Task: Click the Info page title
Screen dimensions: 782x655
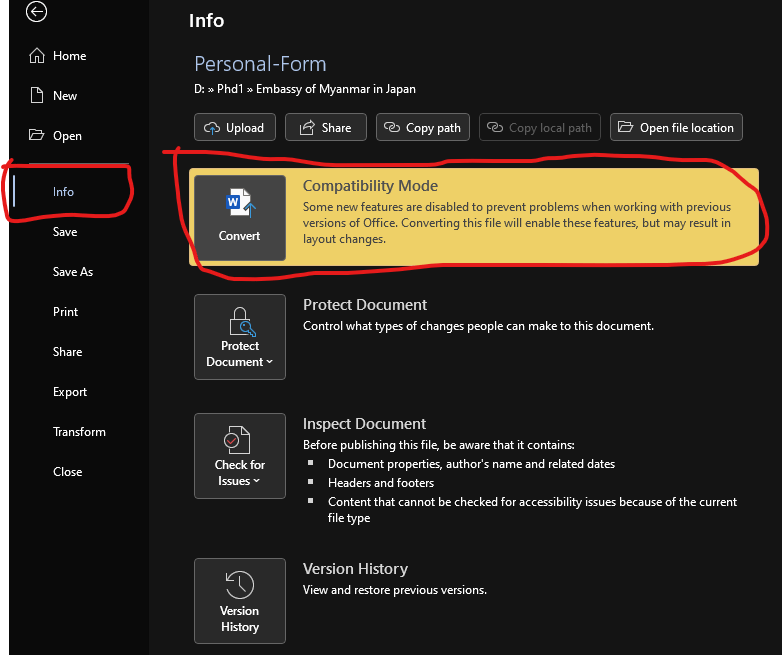Action: pos(206,21)
